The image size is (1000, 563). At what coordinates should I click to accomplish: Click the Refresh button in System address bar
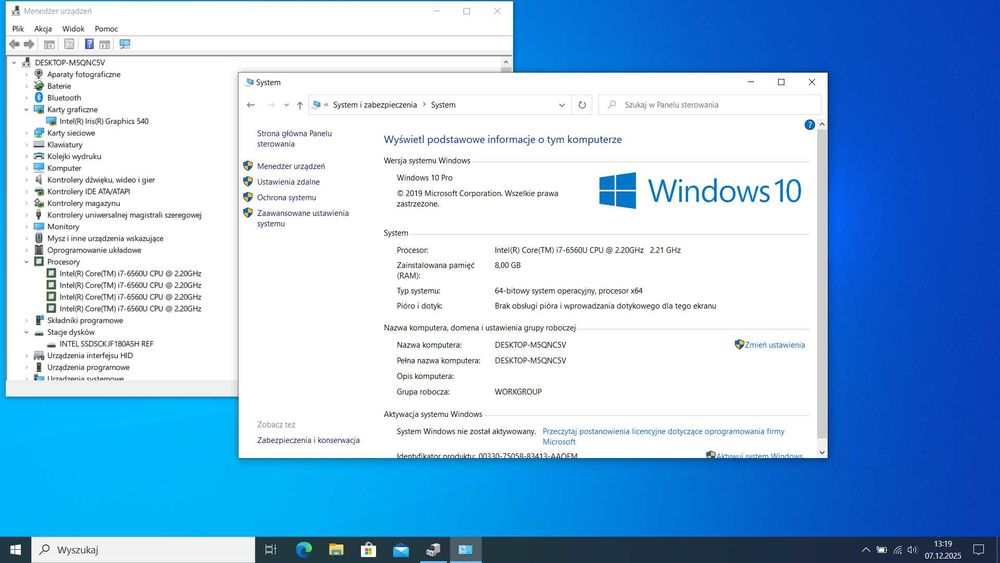582,105
